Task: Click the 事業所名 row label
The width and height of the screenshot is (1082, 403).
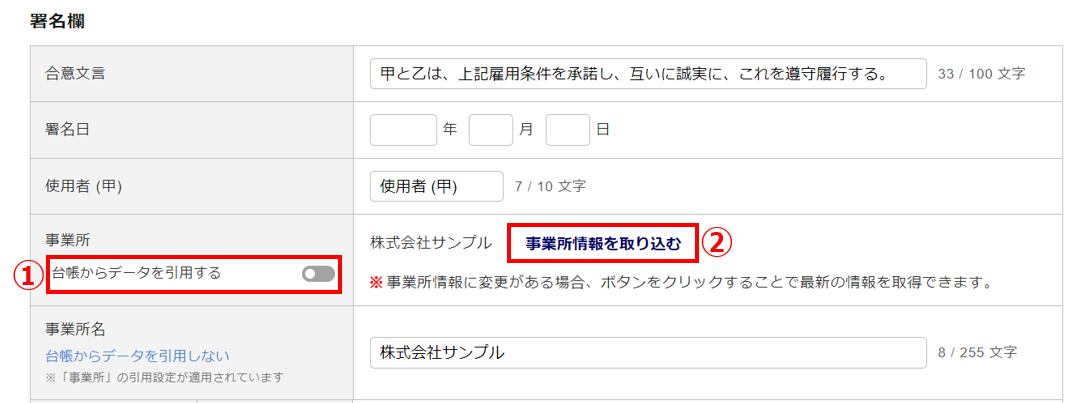Action: [75, 329]
